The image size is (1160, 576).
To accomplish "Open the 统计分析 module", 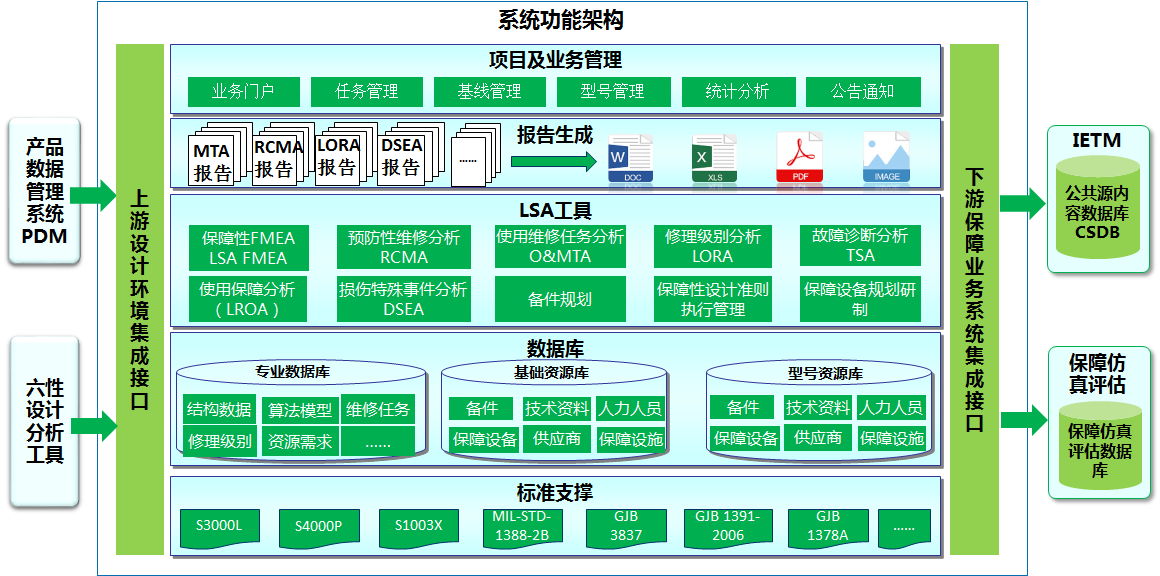I will [x=738, y=91].
